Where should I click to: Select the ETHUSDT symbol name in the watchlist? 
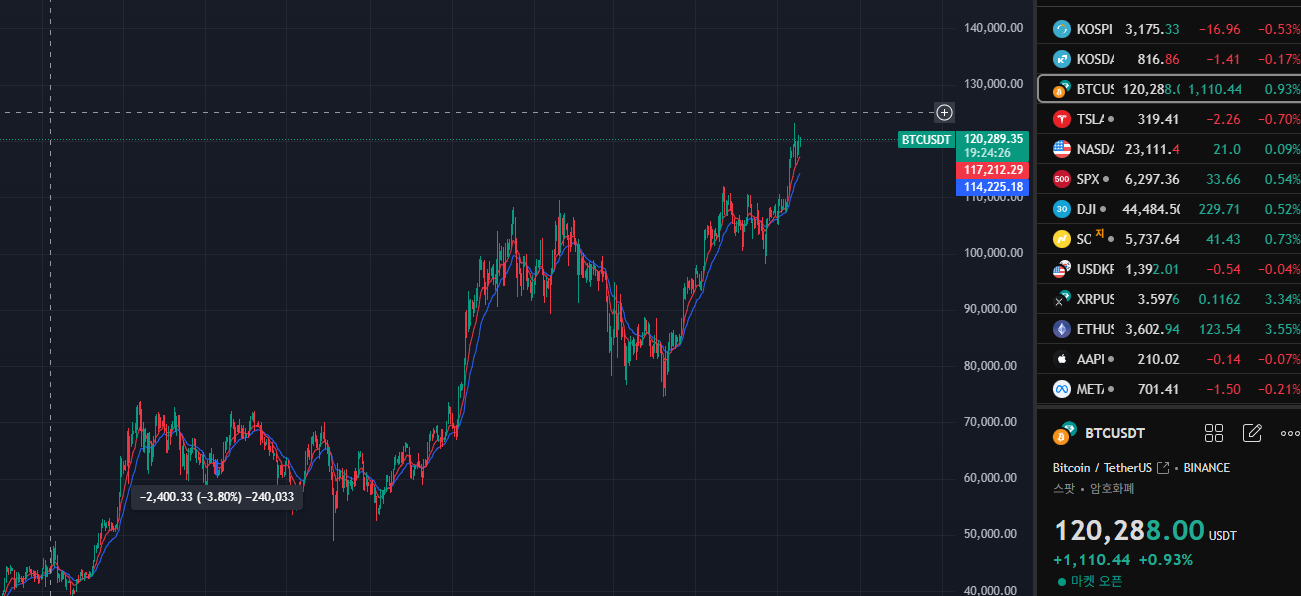coord(1095,329)
